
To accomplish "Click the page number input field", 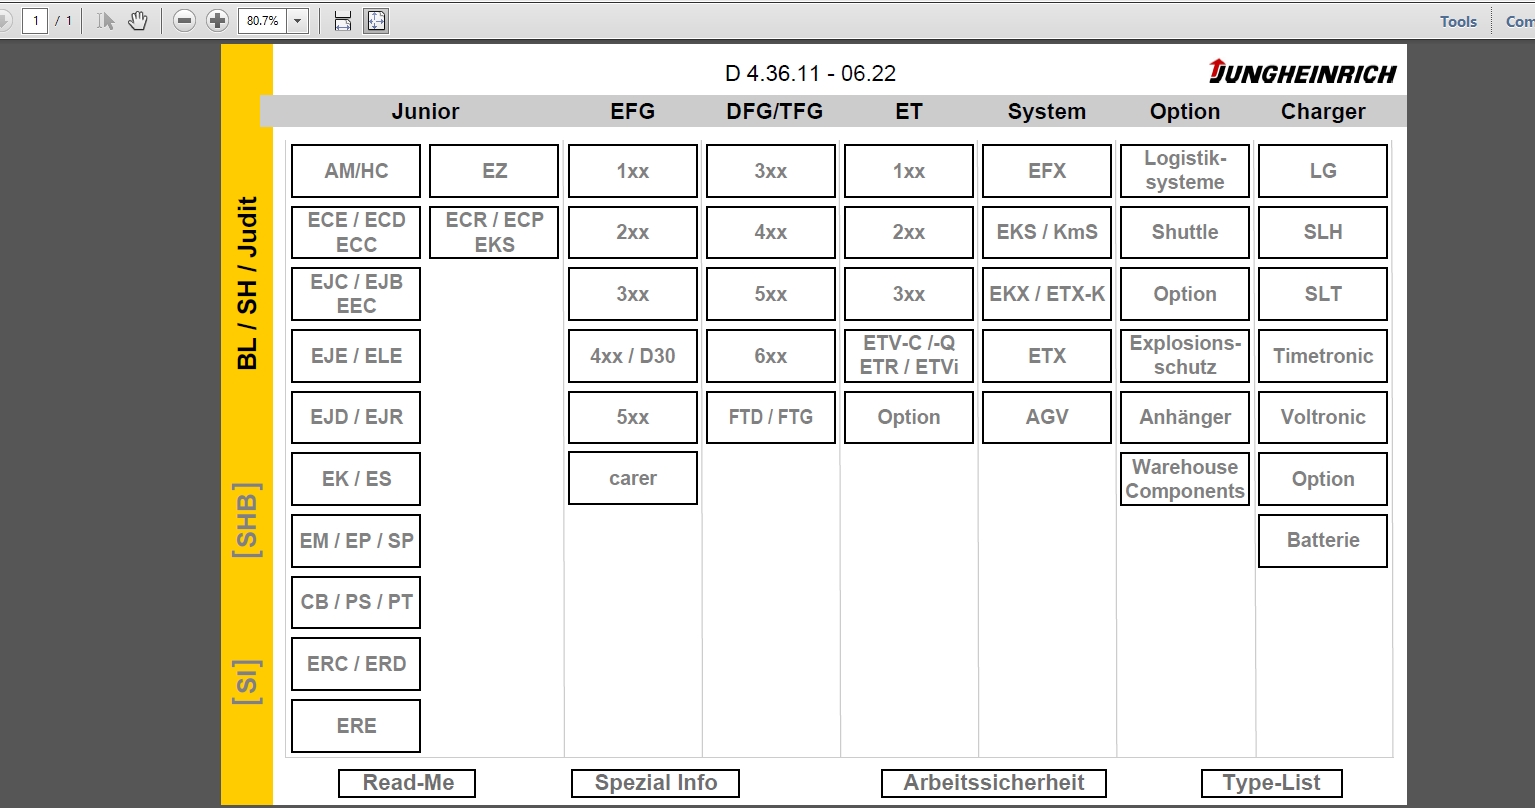I will [35, 20].
